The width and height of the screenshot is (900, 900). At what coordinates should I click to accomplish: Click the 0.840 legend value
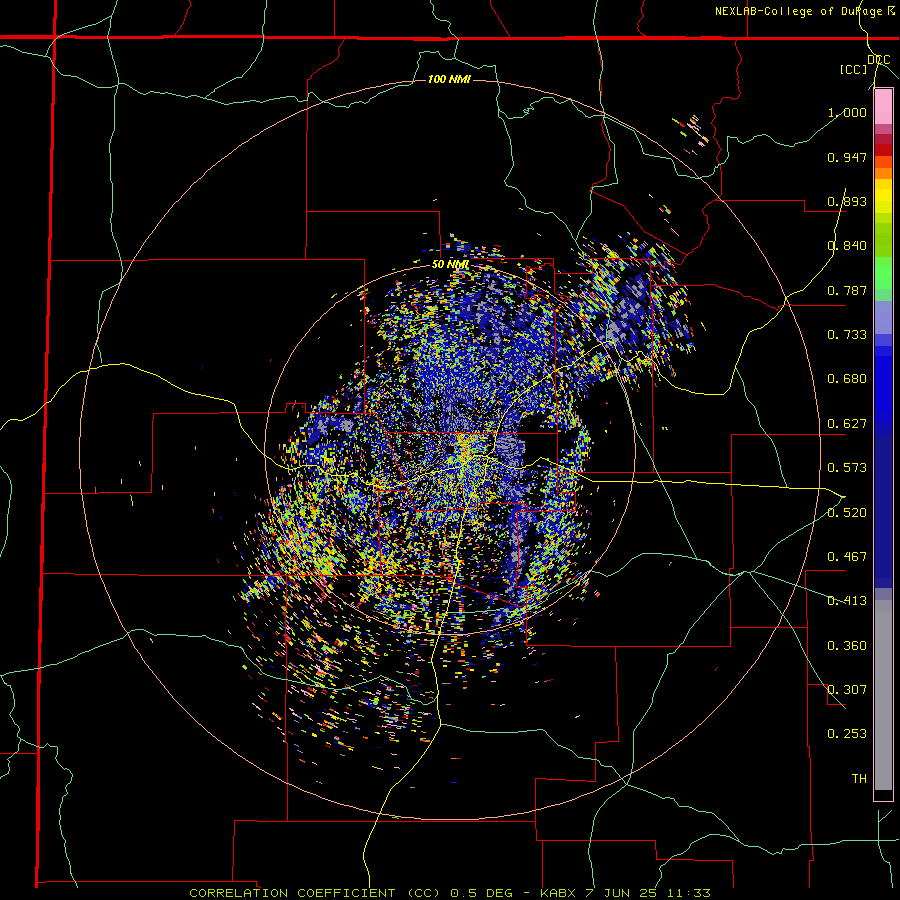point(847,246)
